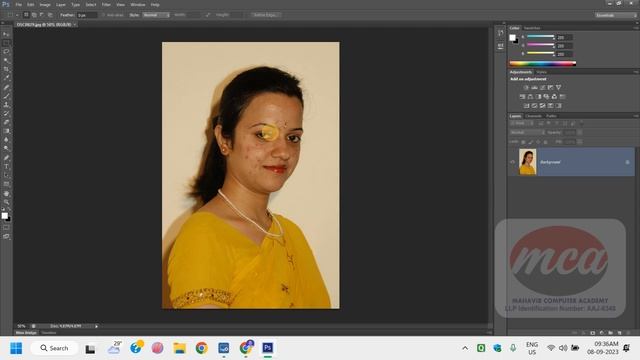The width and height of the screenshot is (640, 360).
Task: Switch to the Swatches tab
Action: click(532, 28)
